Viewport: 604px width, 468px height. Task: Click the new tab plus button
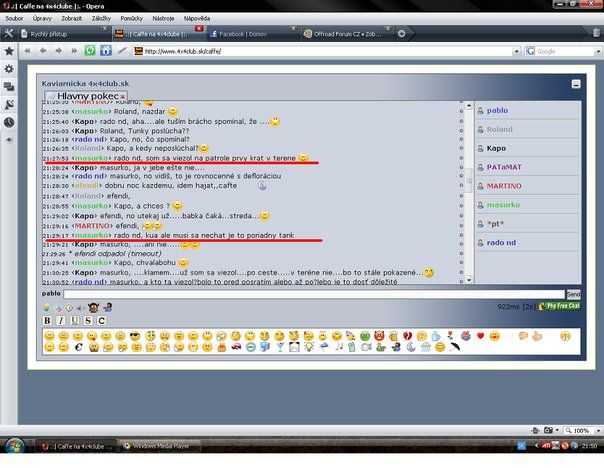point(401,34)
